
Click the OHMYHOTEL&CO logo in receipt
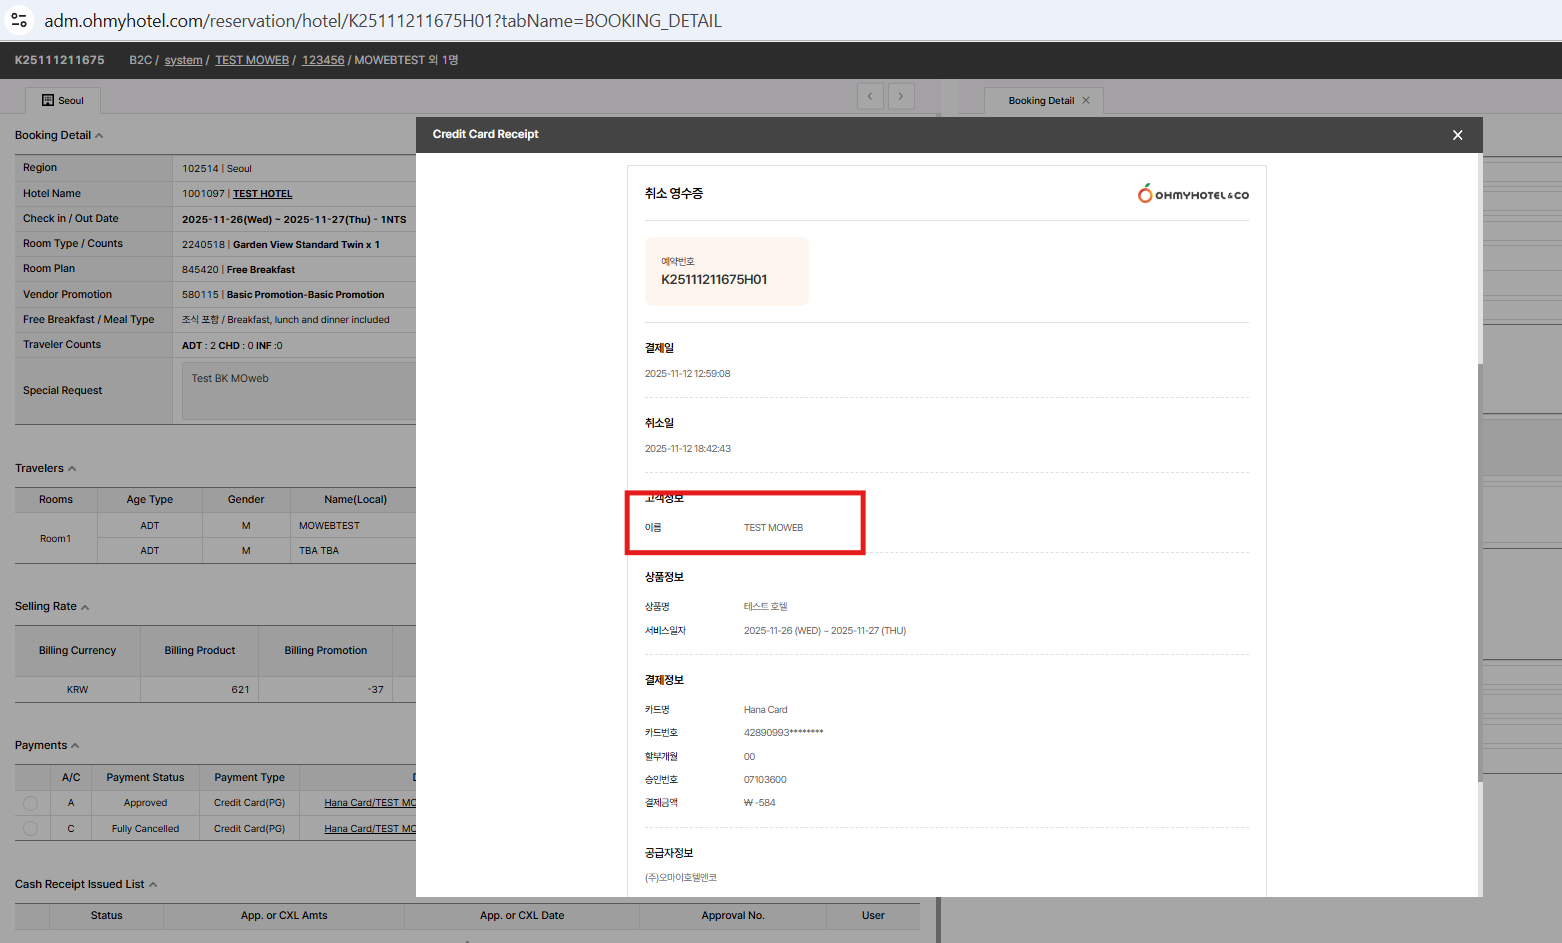click(x=1193, y=194)
